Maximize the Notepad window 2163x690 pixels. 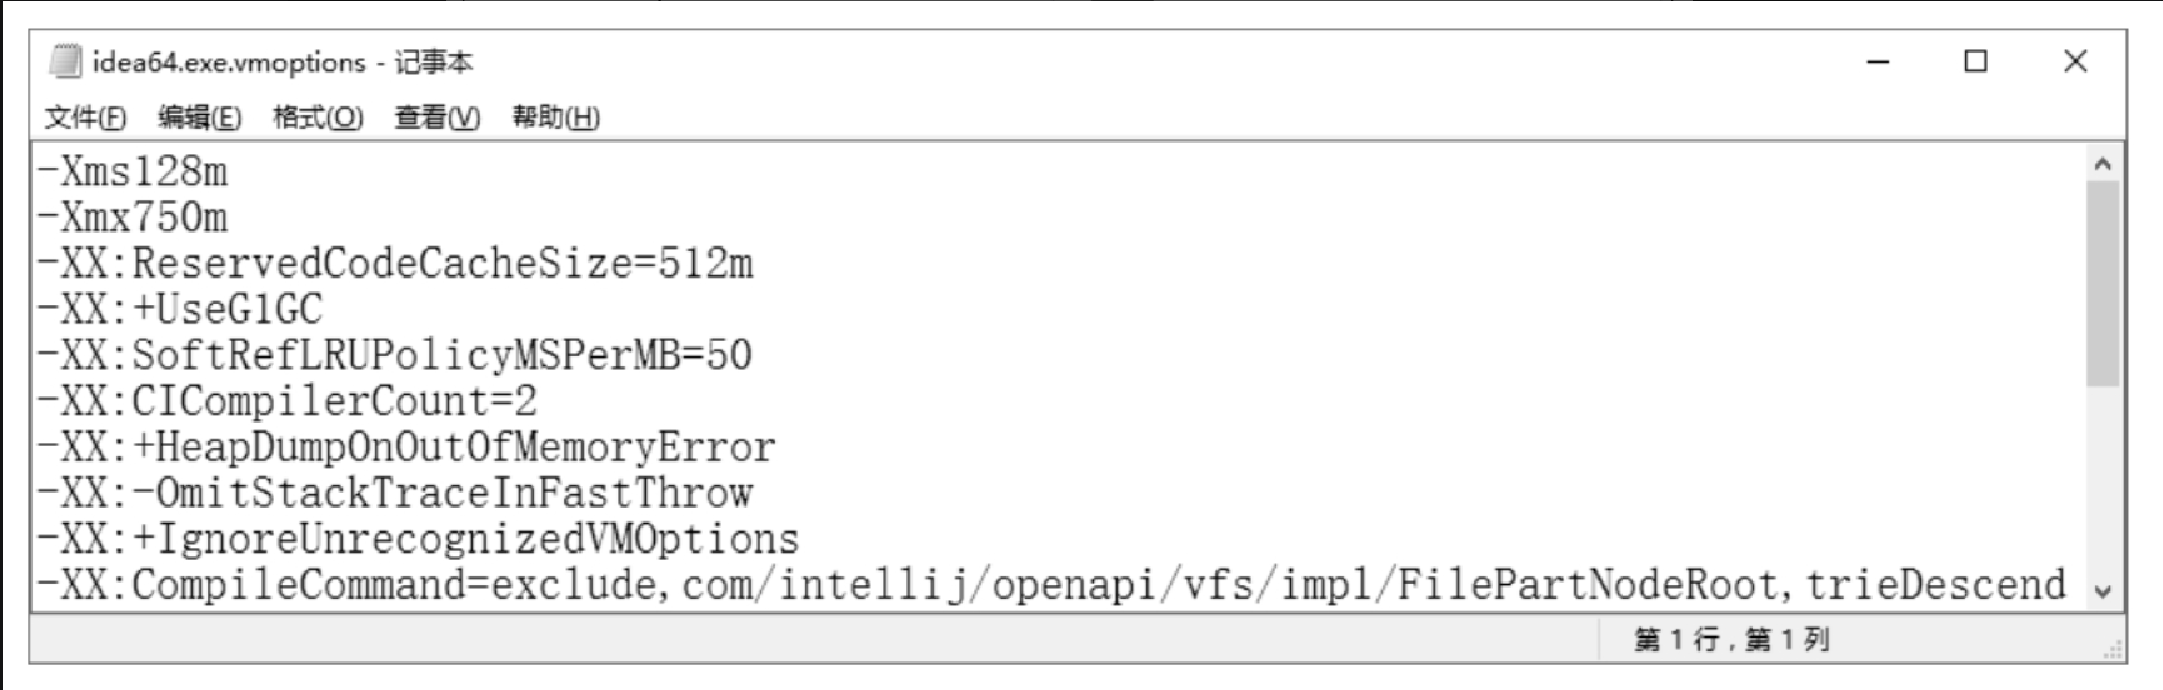pos(1975,62)
